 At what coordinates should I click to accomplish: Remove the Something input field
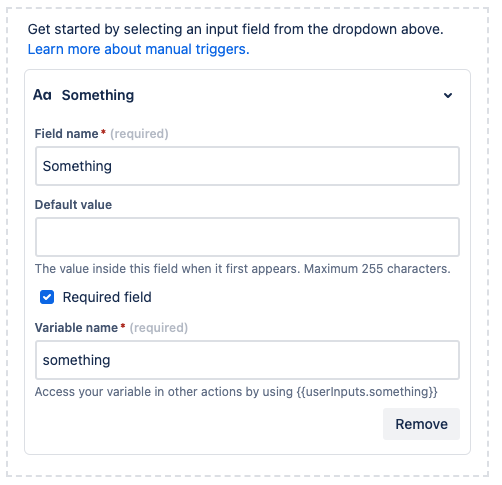(421, 424)
